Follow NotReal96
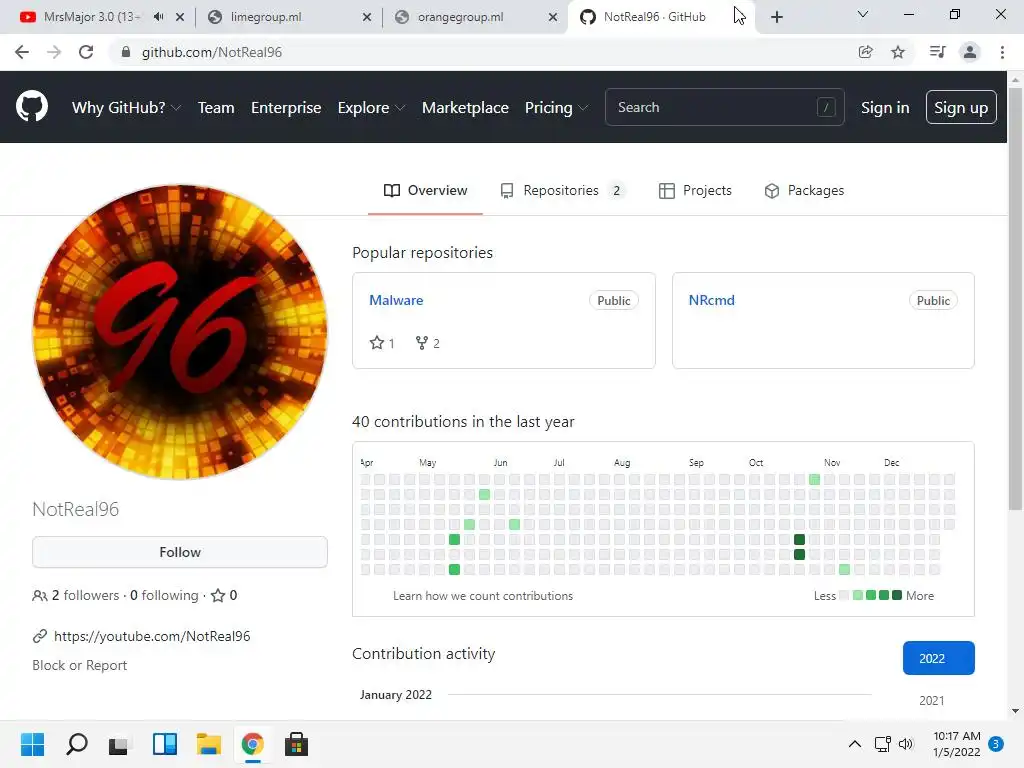 click(x=180, y=552)
